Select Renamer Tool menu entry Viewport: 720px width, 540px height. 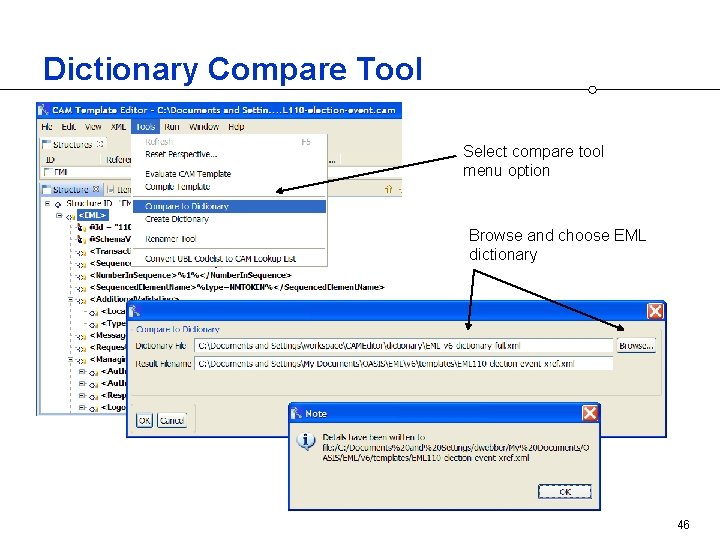pyautogui.click(x=170, y=239)
